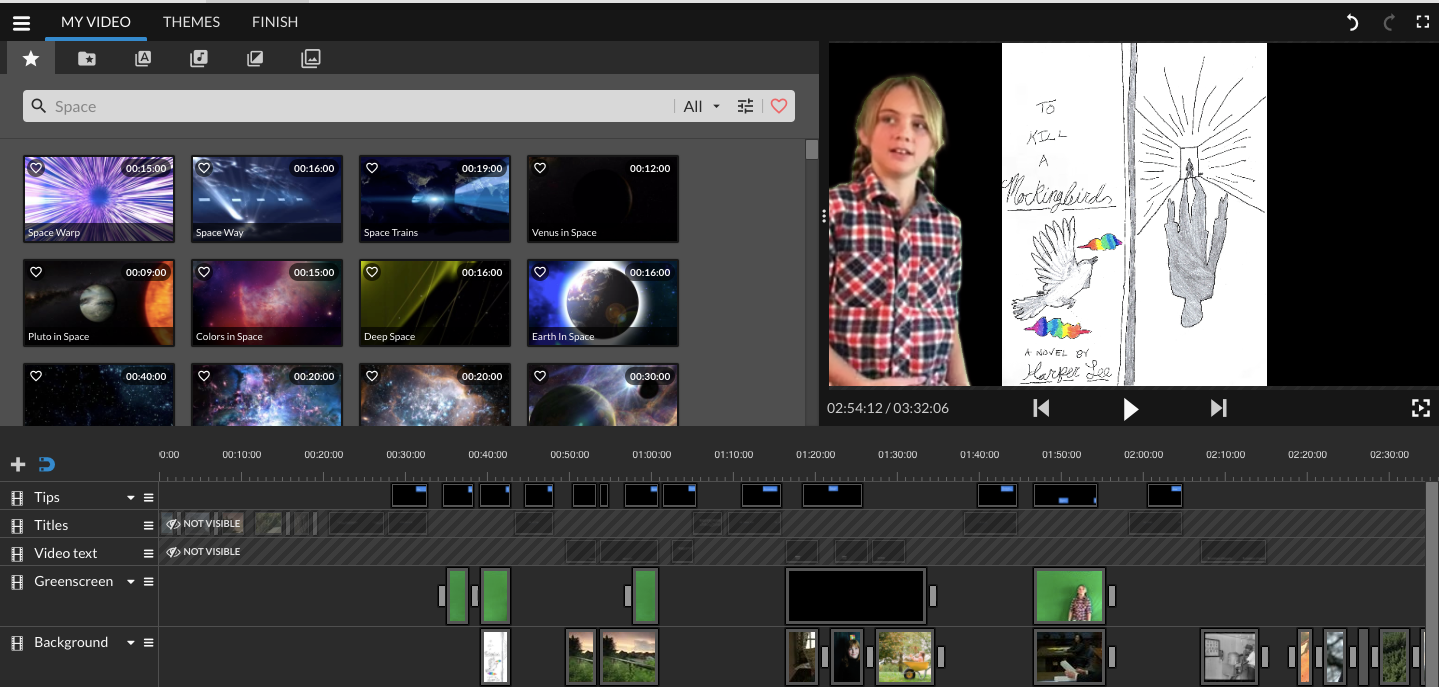Viewport: 1439px width, 687px height.
Task: Open the starred stock media tab
Action: click(x=31, y=58)
